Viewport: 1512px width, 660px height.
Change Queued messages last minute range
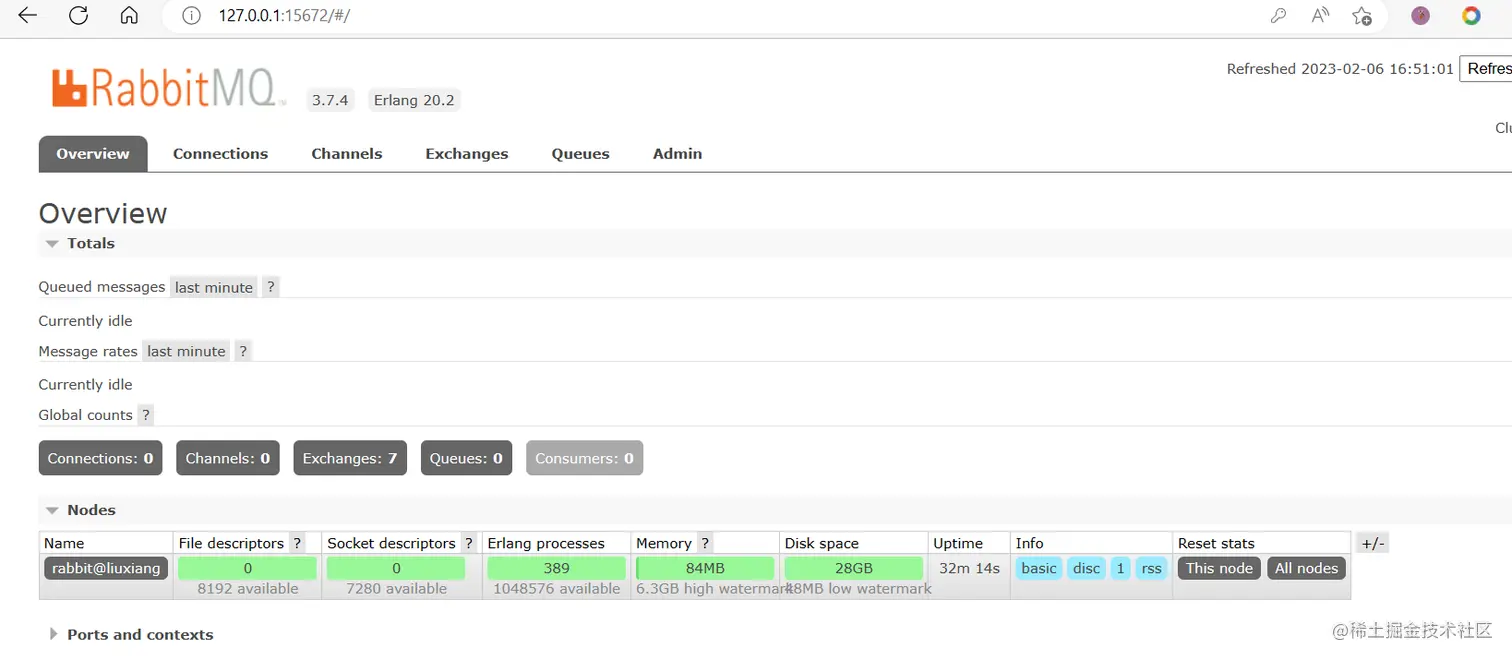click(x=214, y=287)
